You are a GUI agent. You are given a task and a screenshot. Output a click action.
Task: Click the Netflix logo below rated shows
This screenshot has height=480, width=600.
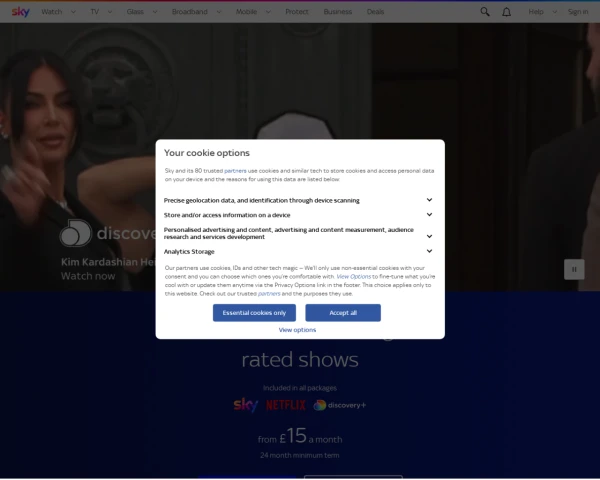coord(286,405)
